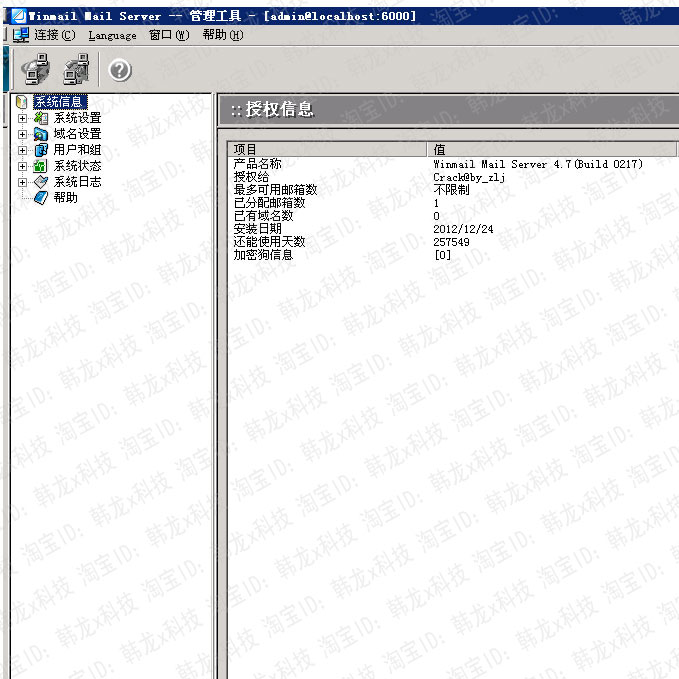Select 系统状态 tree label

[78, 166]
